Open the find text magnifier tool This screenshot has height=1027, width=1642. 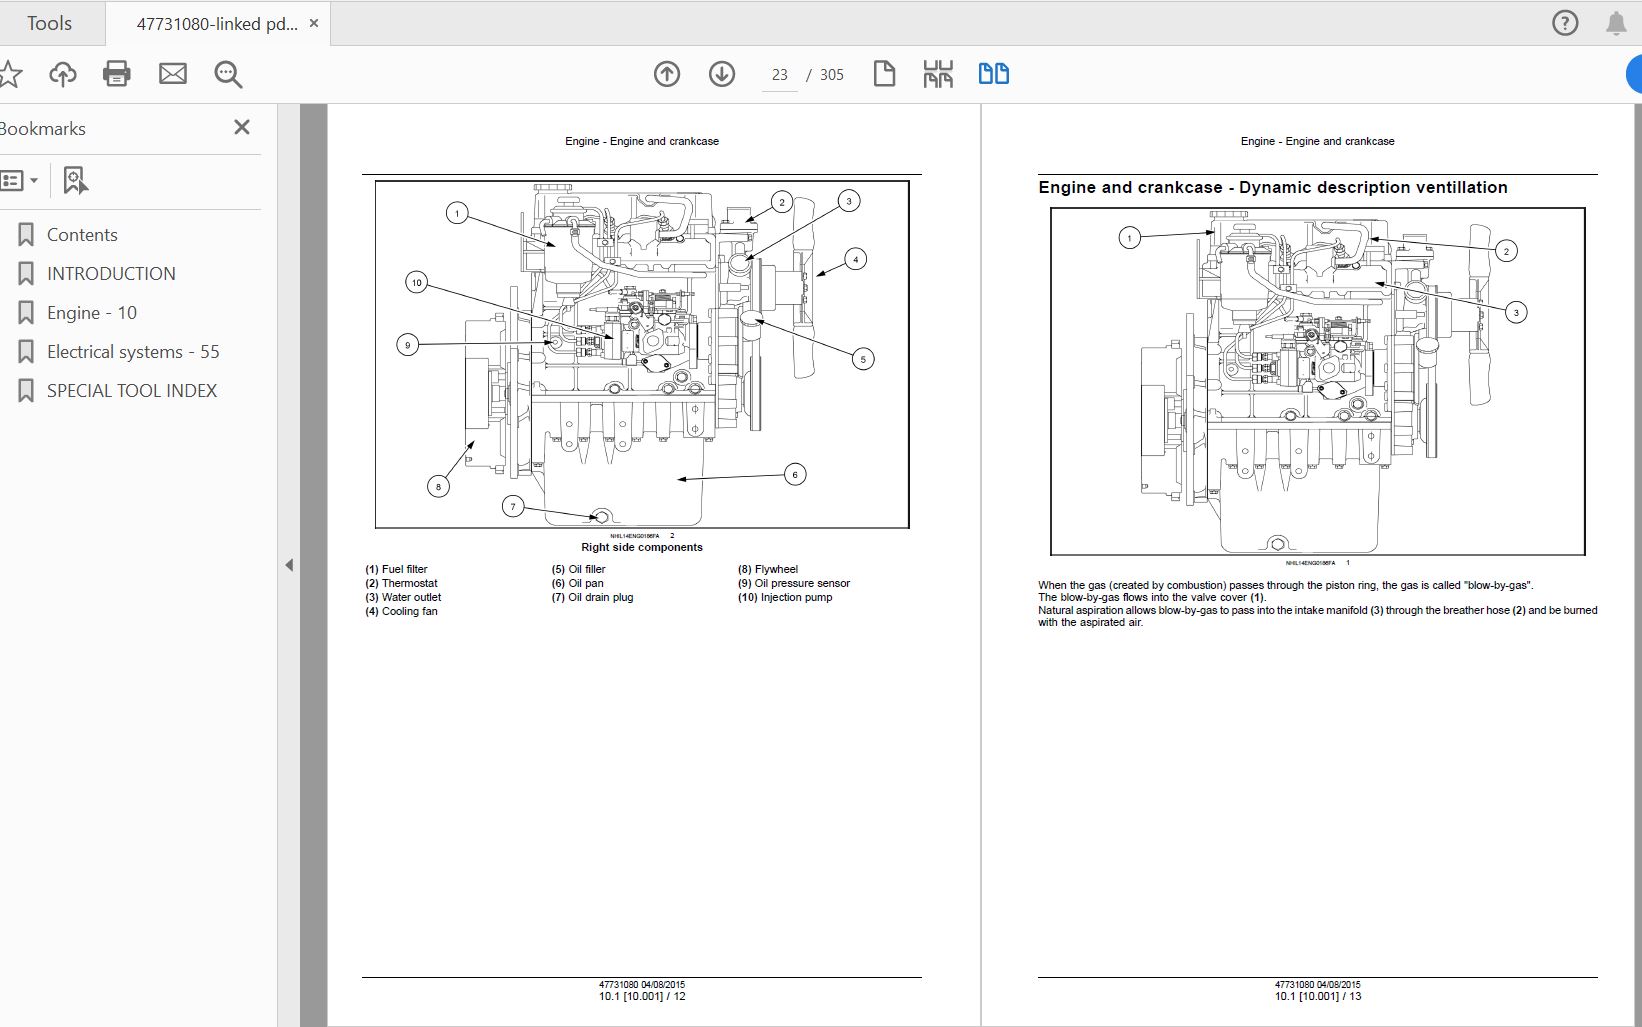228,74
